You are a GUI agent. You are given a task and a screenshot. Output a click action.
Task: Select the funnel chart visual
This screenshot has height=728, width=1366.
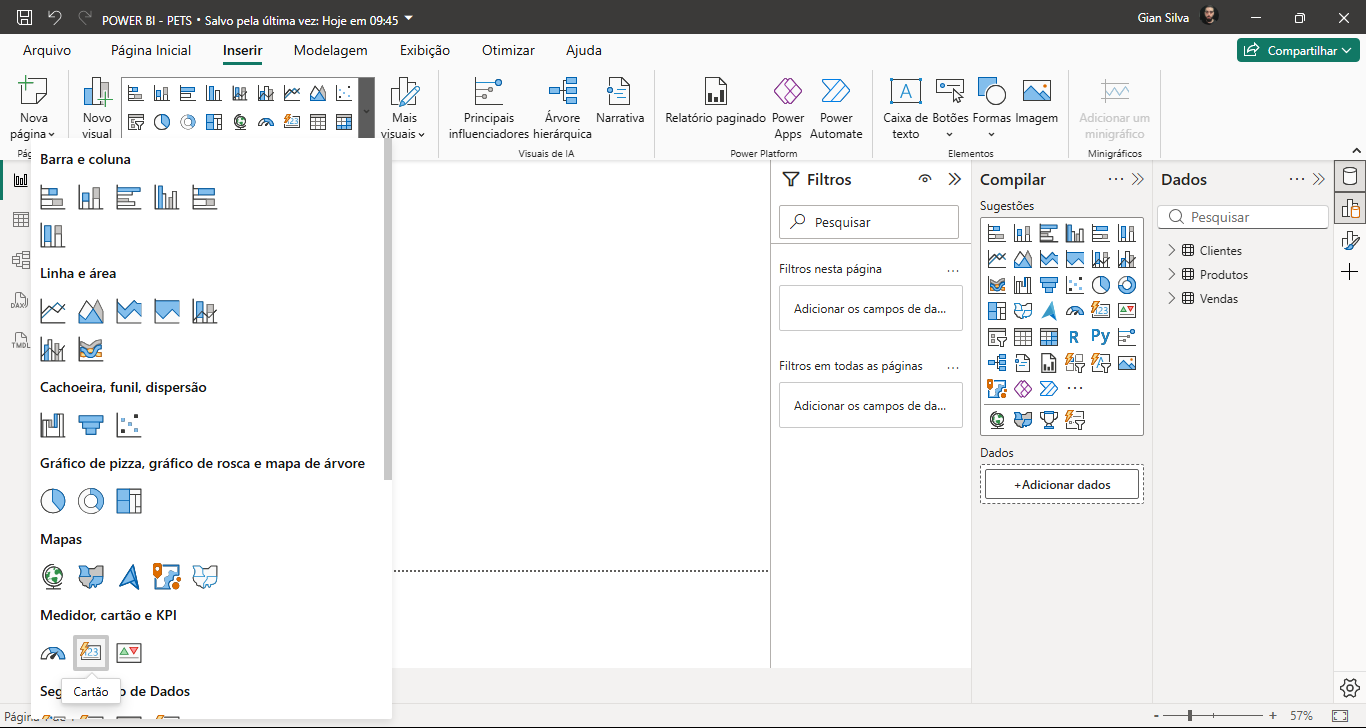pyautogui.click(x=91, y=425)
